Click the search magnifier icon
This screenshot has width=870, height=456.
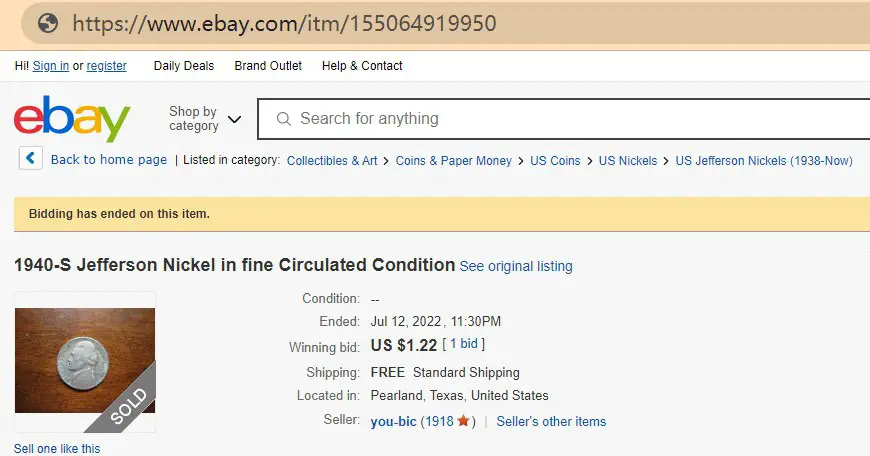pos(284,119)
